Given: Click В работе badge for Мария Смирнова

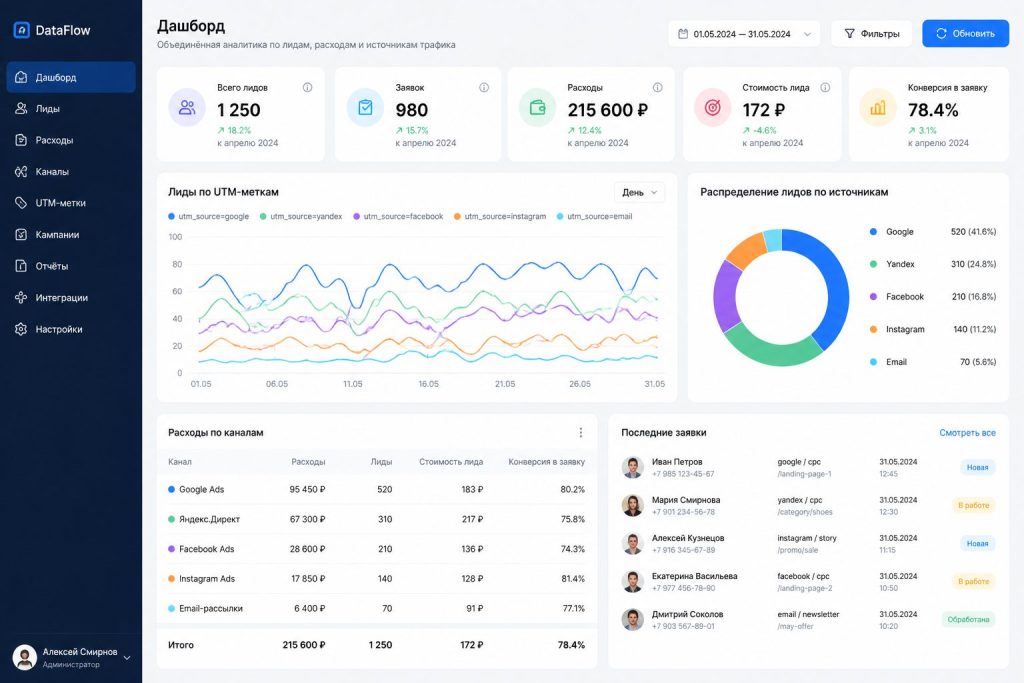Looking at the screenshot, I should 973,505.
